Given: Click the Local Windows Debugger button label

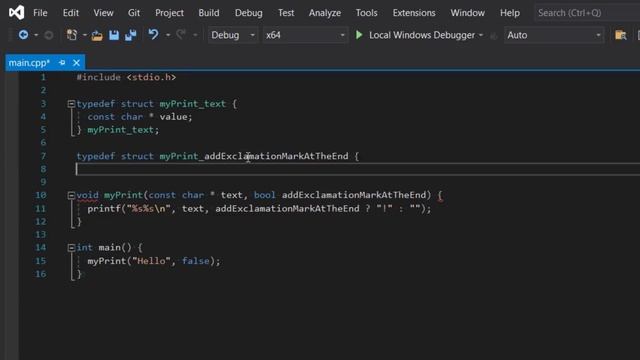Looking at the screenshot, I should (422, 35).
